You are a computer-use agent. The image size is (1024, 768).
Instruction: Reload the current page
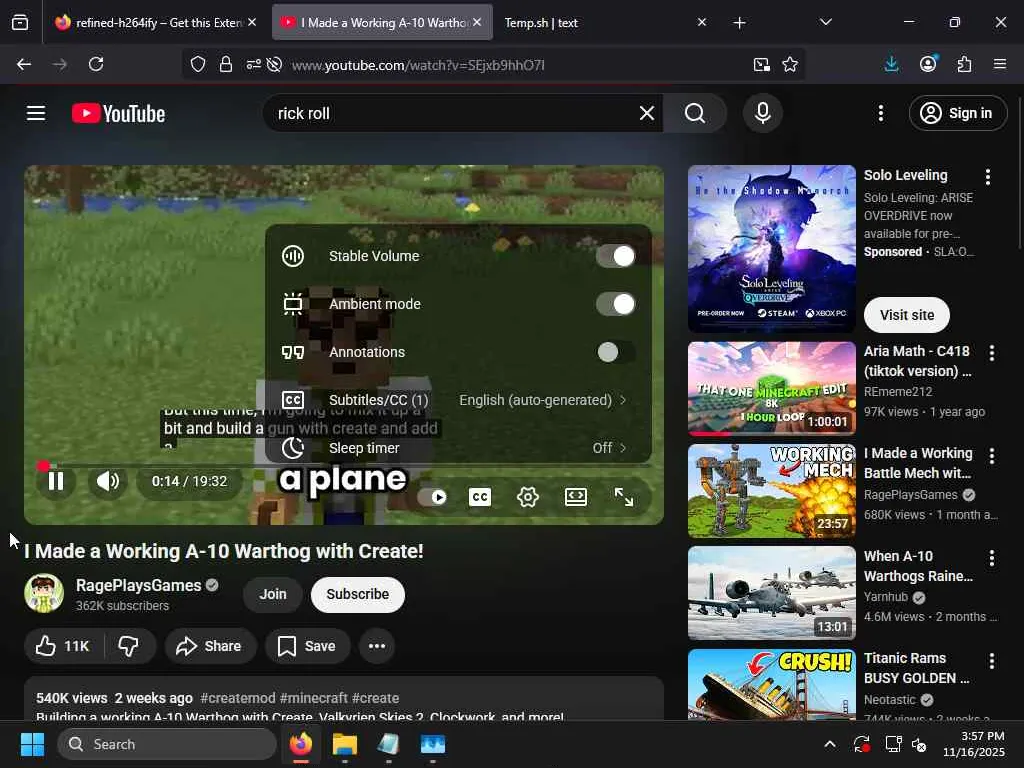pyautogui.click(x=96, y=64)
